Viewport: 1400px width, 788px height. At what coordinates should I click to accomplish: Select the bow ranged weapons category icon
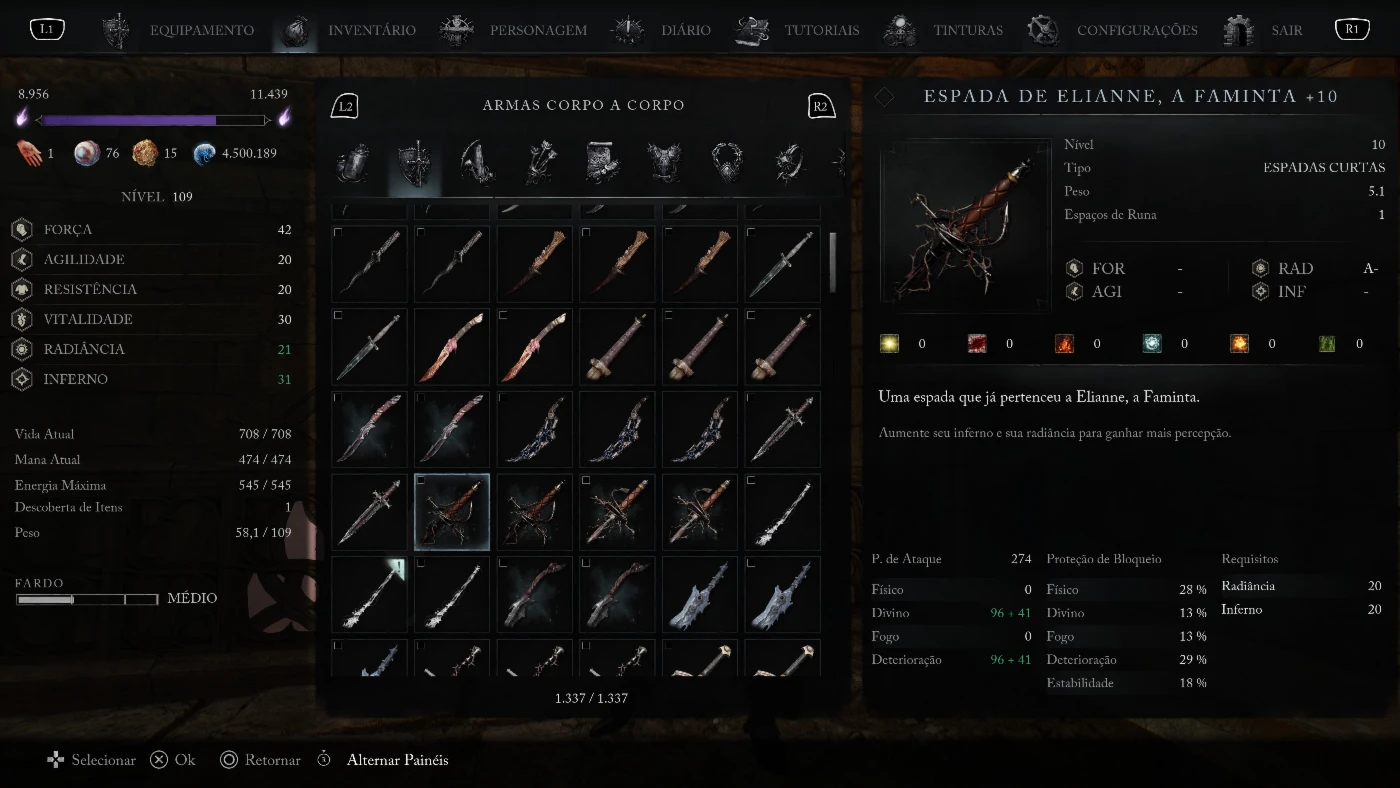click(478, 162)
